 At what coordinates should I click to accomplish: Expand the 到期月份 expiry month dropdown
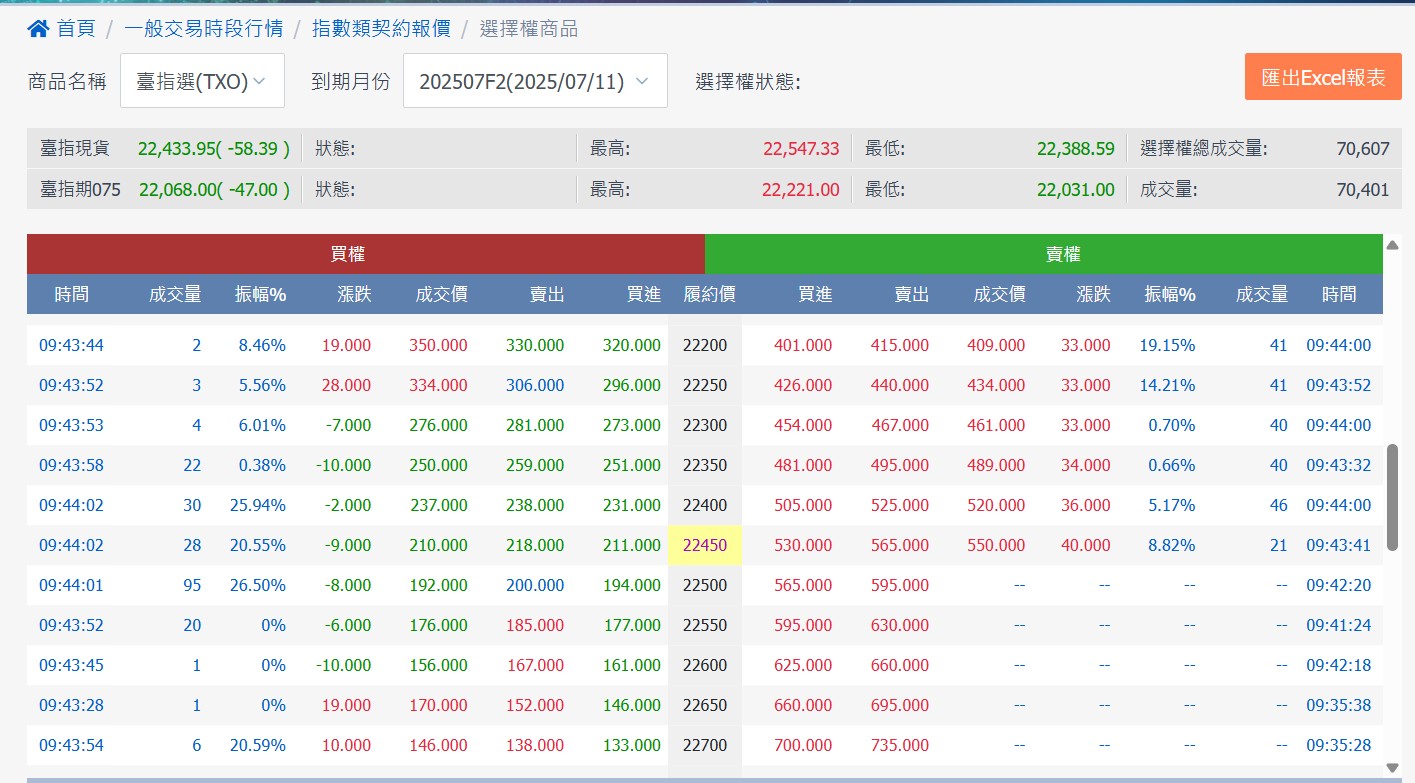point(535,81)
